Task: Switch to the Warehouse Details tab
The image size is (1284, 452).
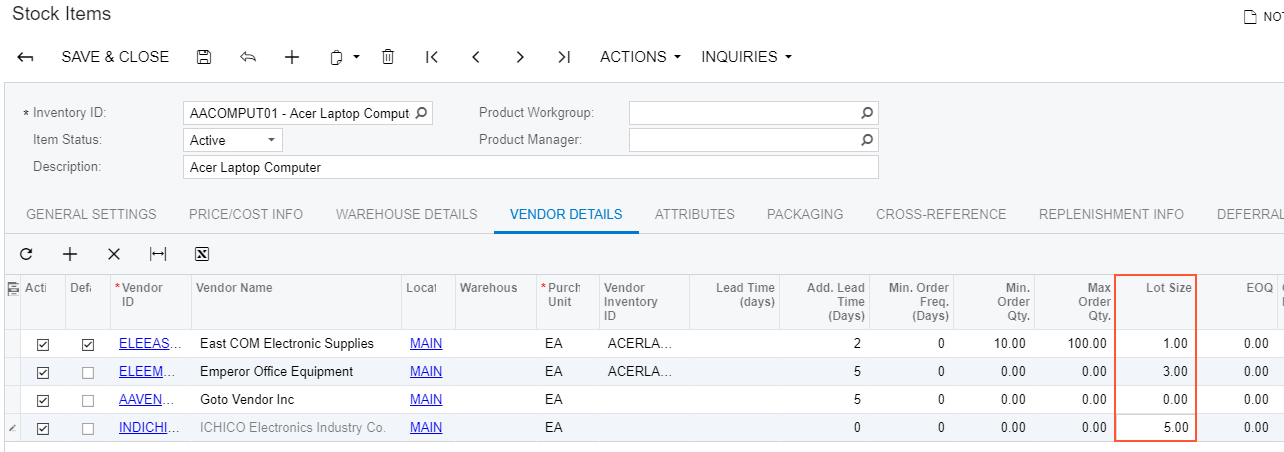Action: pos(406,214)
